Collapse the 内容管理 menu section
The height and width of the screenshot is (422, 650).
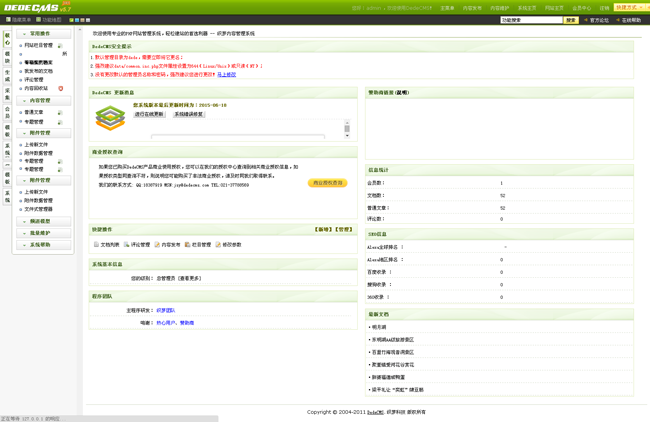[x=44, y=101]
